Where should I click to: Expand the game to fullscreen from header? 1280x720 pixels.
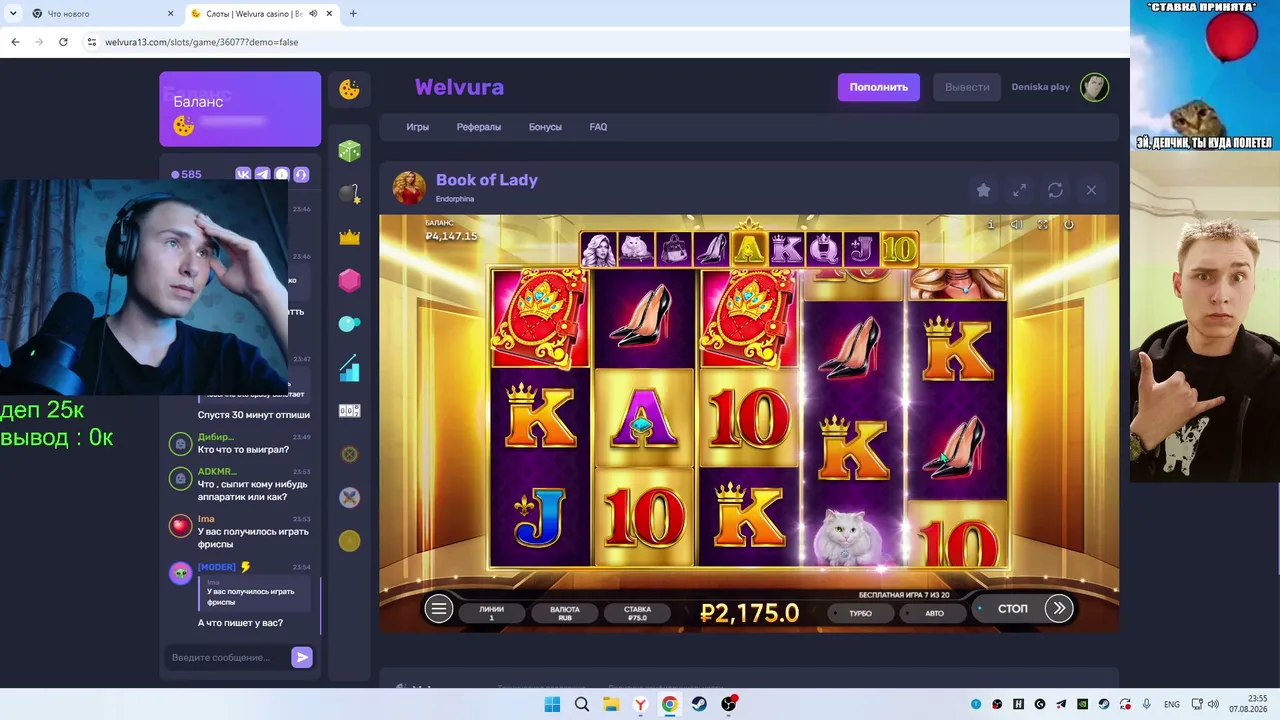(1019, 190)
